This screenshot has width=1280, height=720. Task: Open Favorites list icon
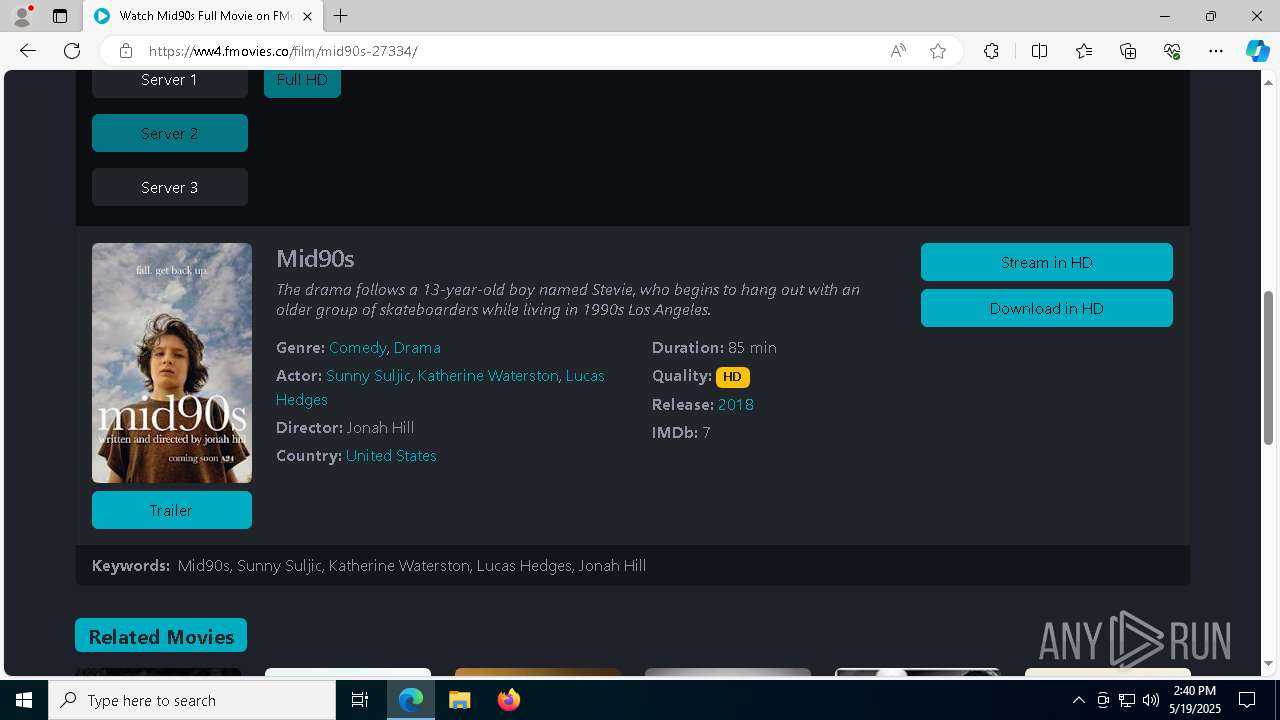(1084, 51)
